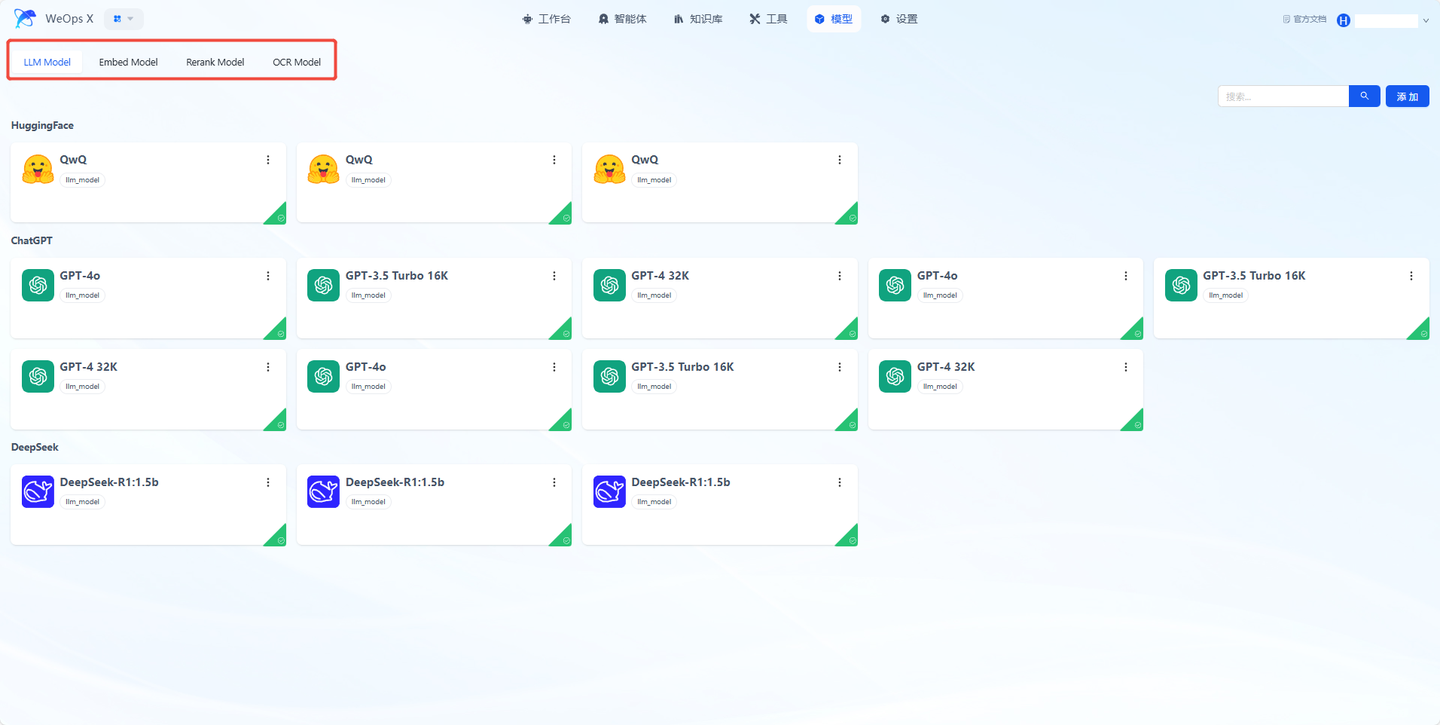The width and height of the screenshot is (1440, 725).
Task: Expand the user account dropdown chevron
Action: point(1424,20)
